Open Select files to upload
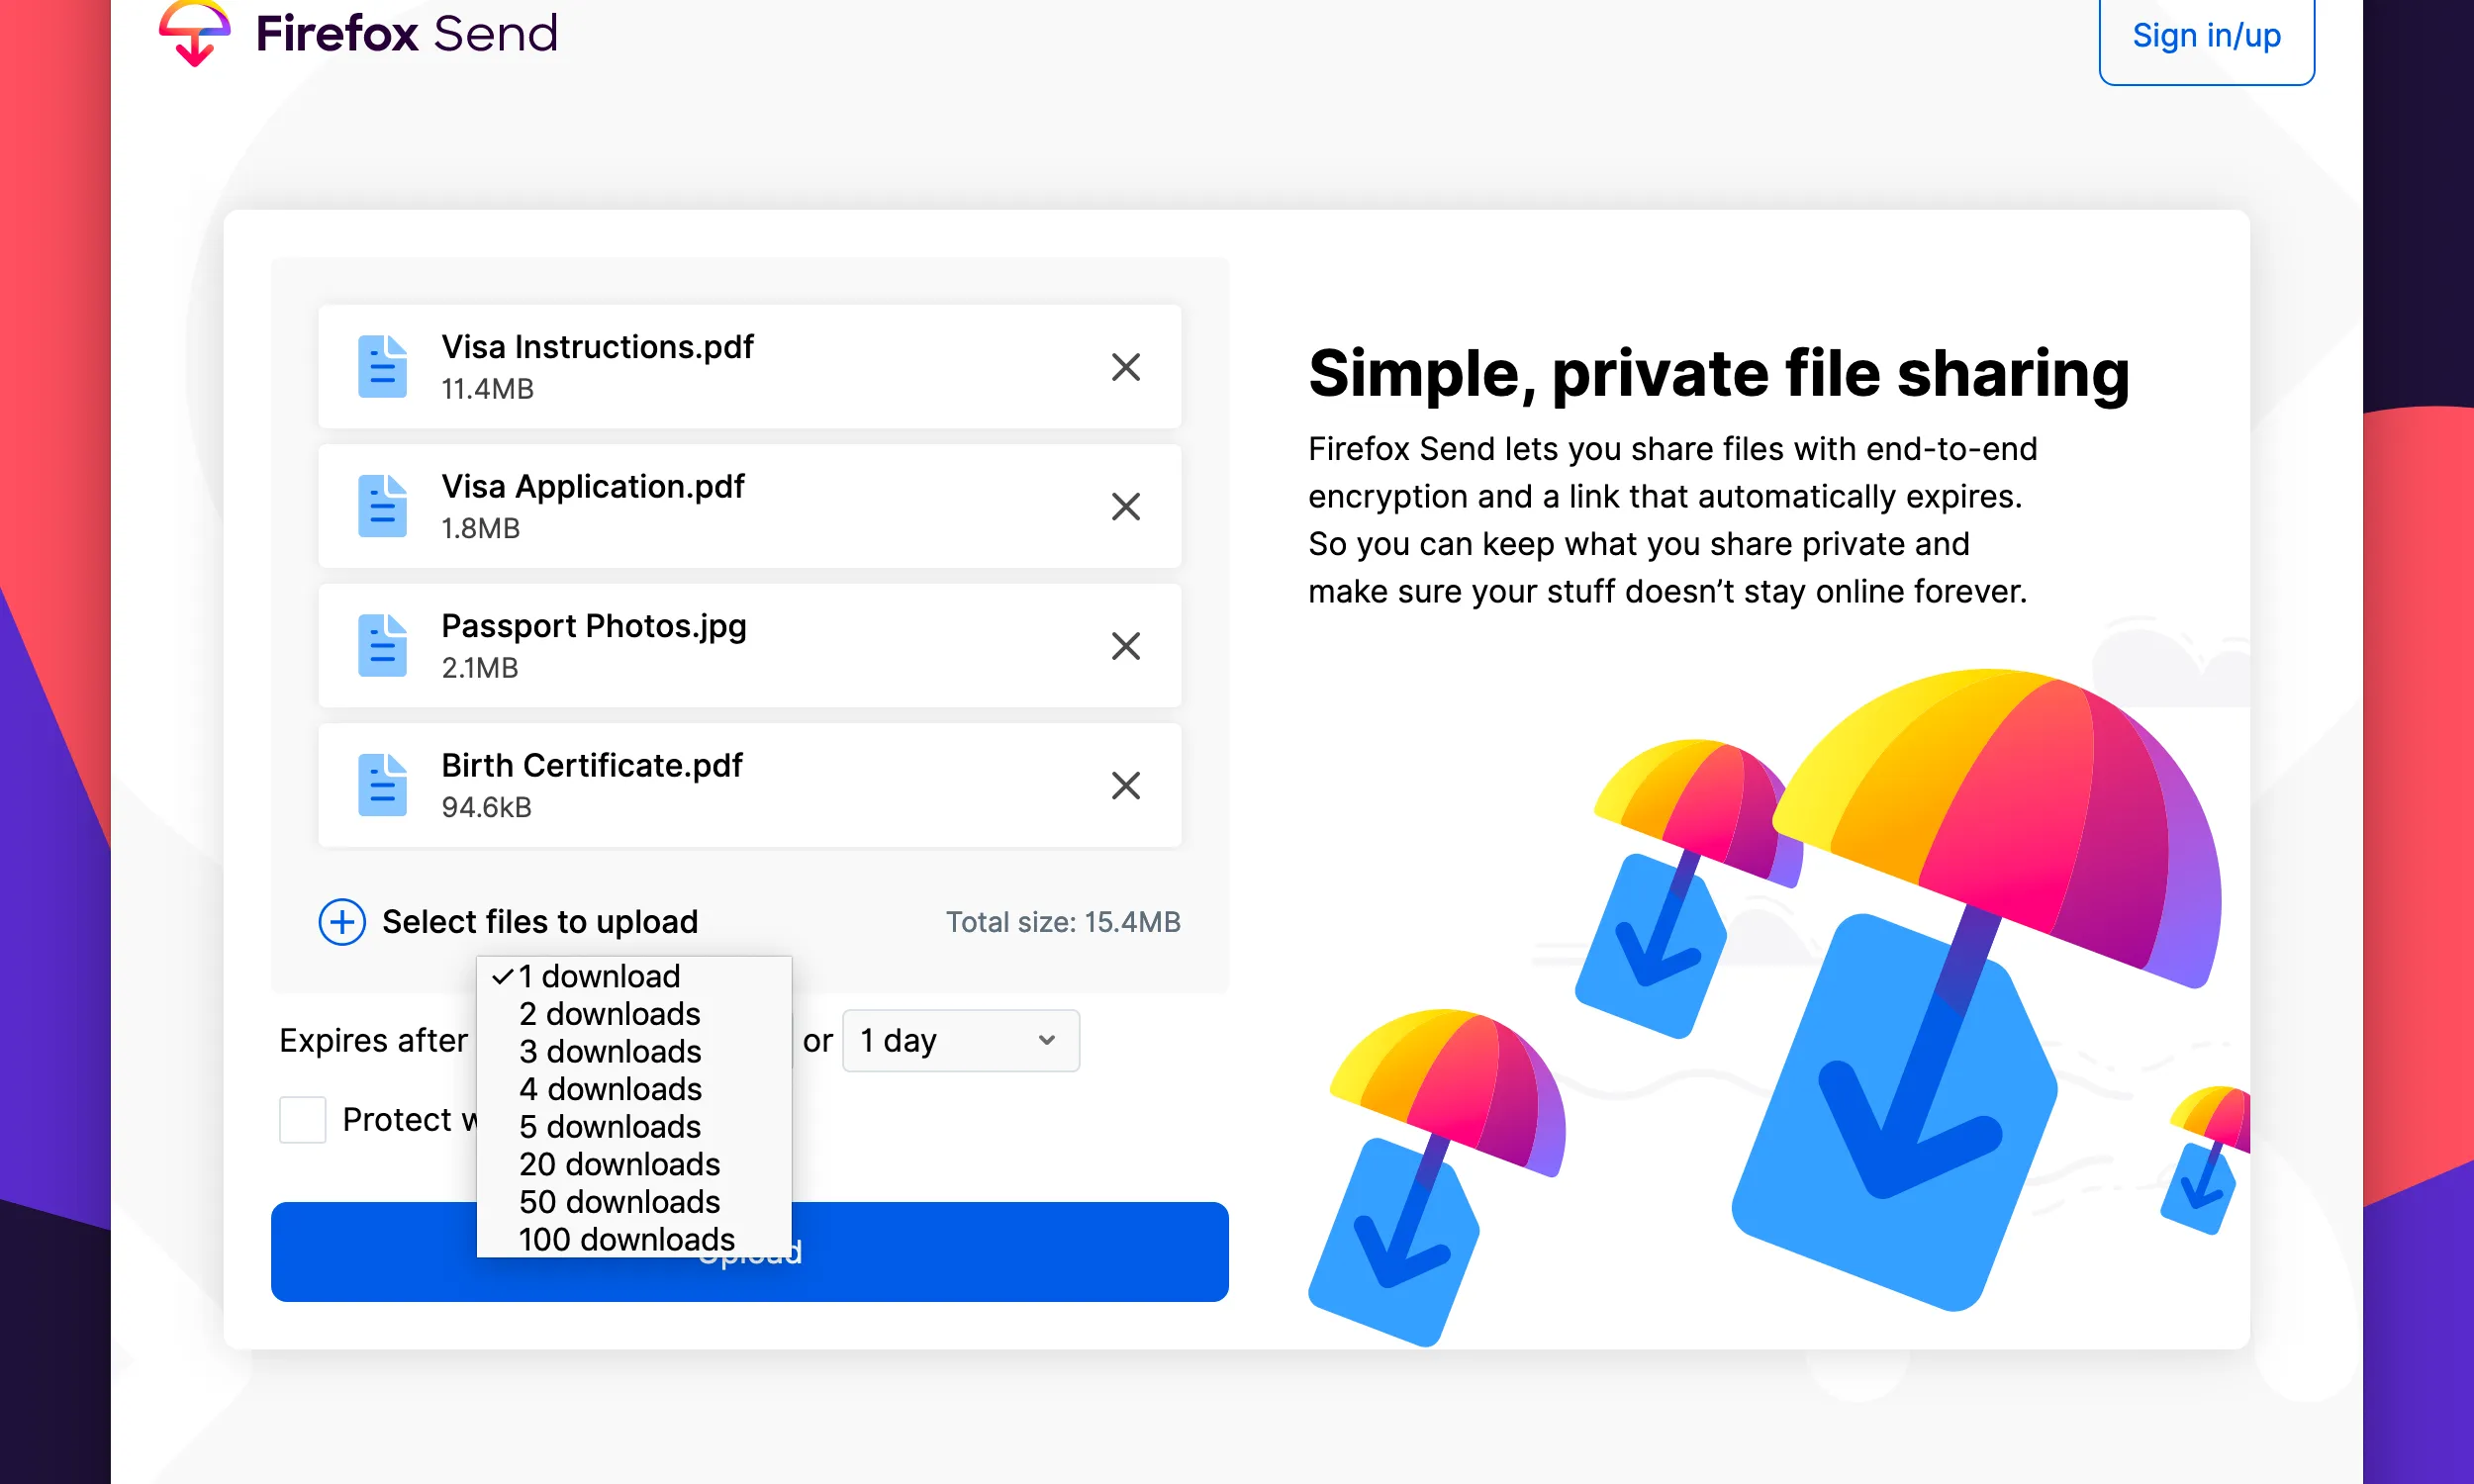2474x1484 pixels. pyautogui.click(x=540, y=922)
